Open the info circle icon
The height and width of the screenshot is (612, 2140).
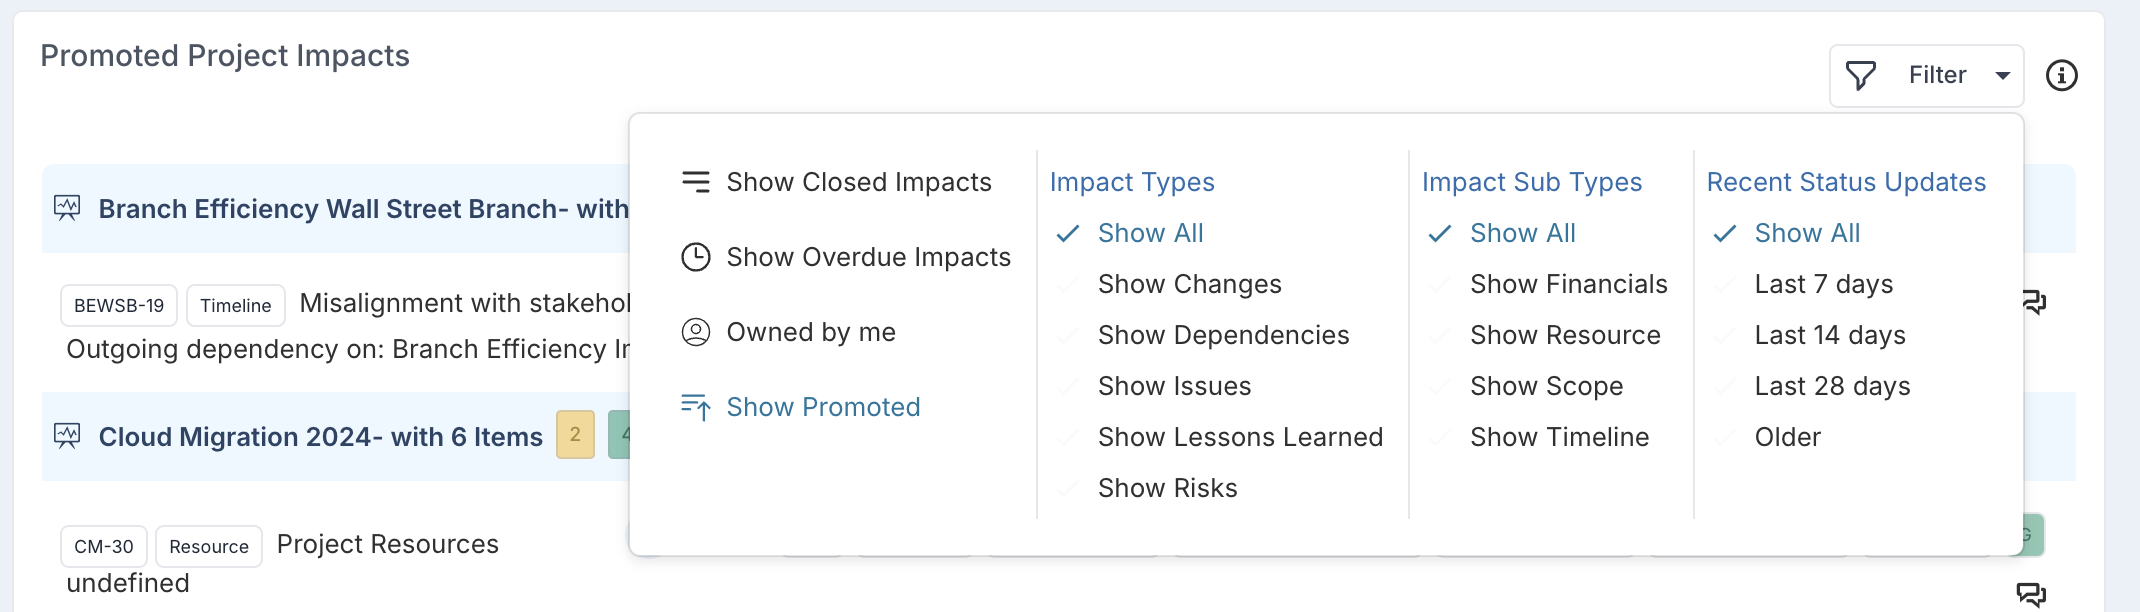2061,75
